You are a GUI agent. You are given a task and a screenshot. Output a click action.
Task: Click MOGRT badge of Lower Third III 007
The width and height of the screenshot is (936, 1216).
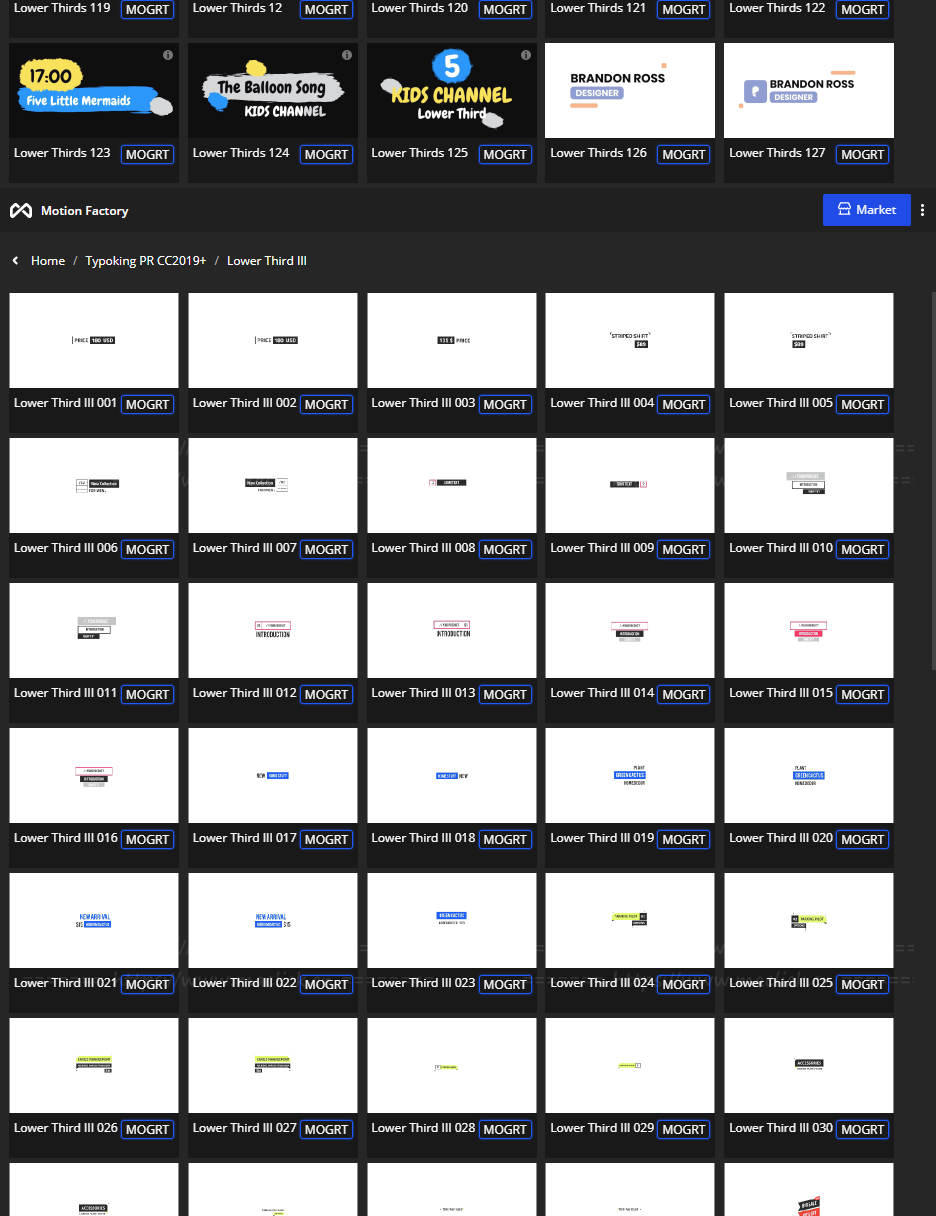point(326,549)
